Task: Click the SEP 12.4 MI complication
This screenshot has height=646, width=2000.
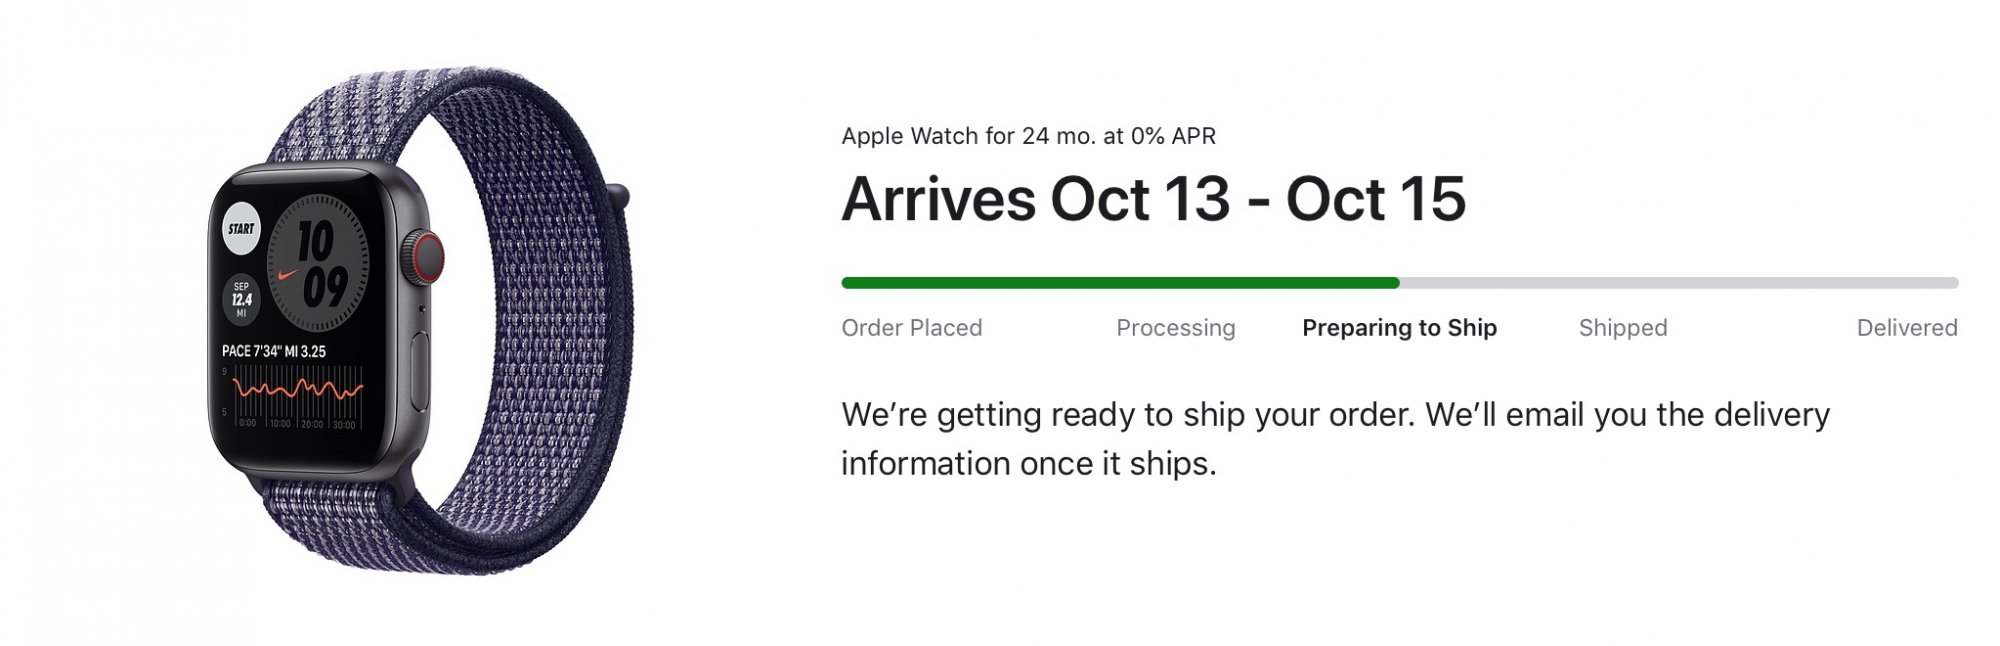Action: (241, 299)
